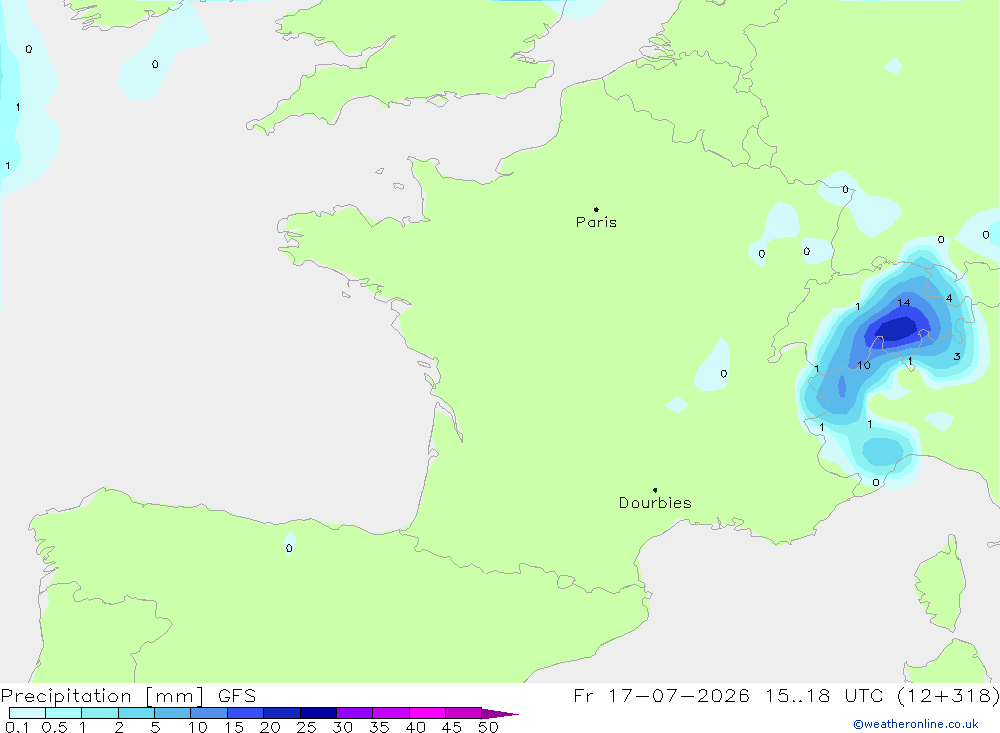Click the darkest blue rain core
This screenshot has width=1000, height=733.
tap(897, 329)
